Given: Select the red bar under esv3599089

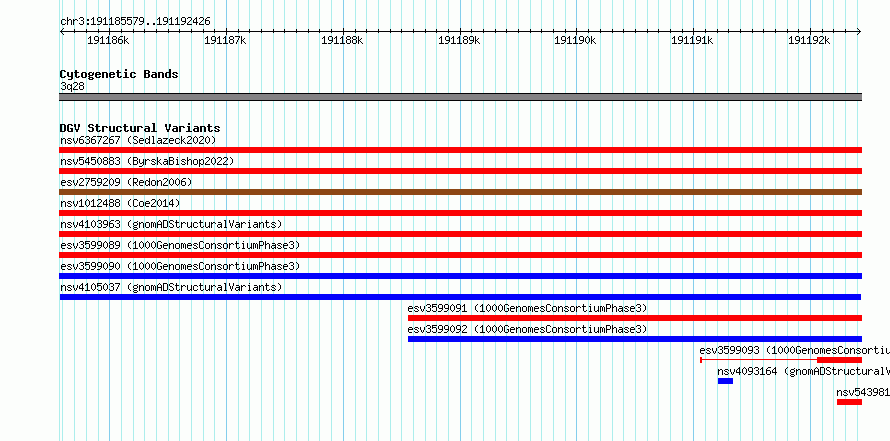Looking at the screenshot, I should [x=460, y=255].
